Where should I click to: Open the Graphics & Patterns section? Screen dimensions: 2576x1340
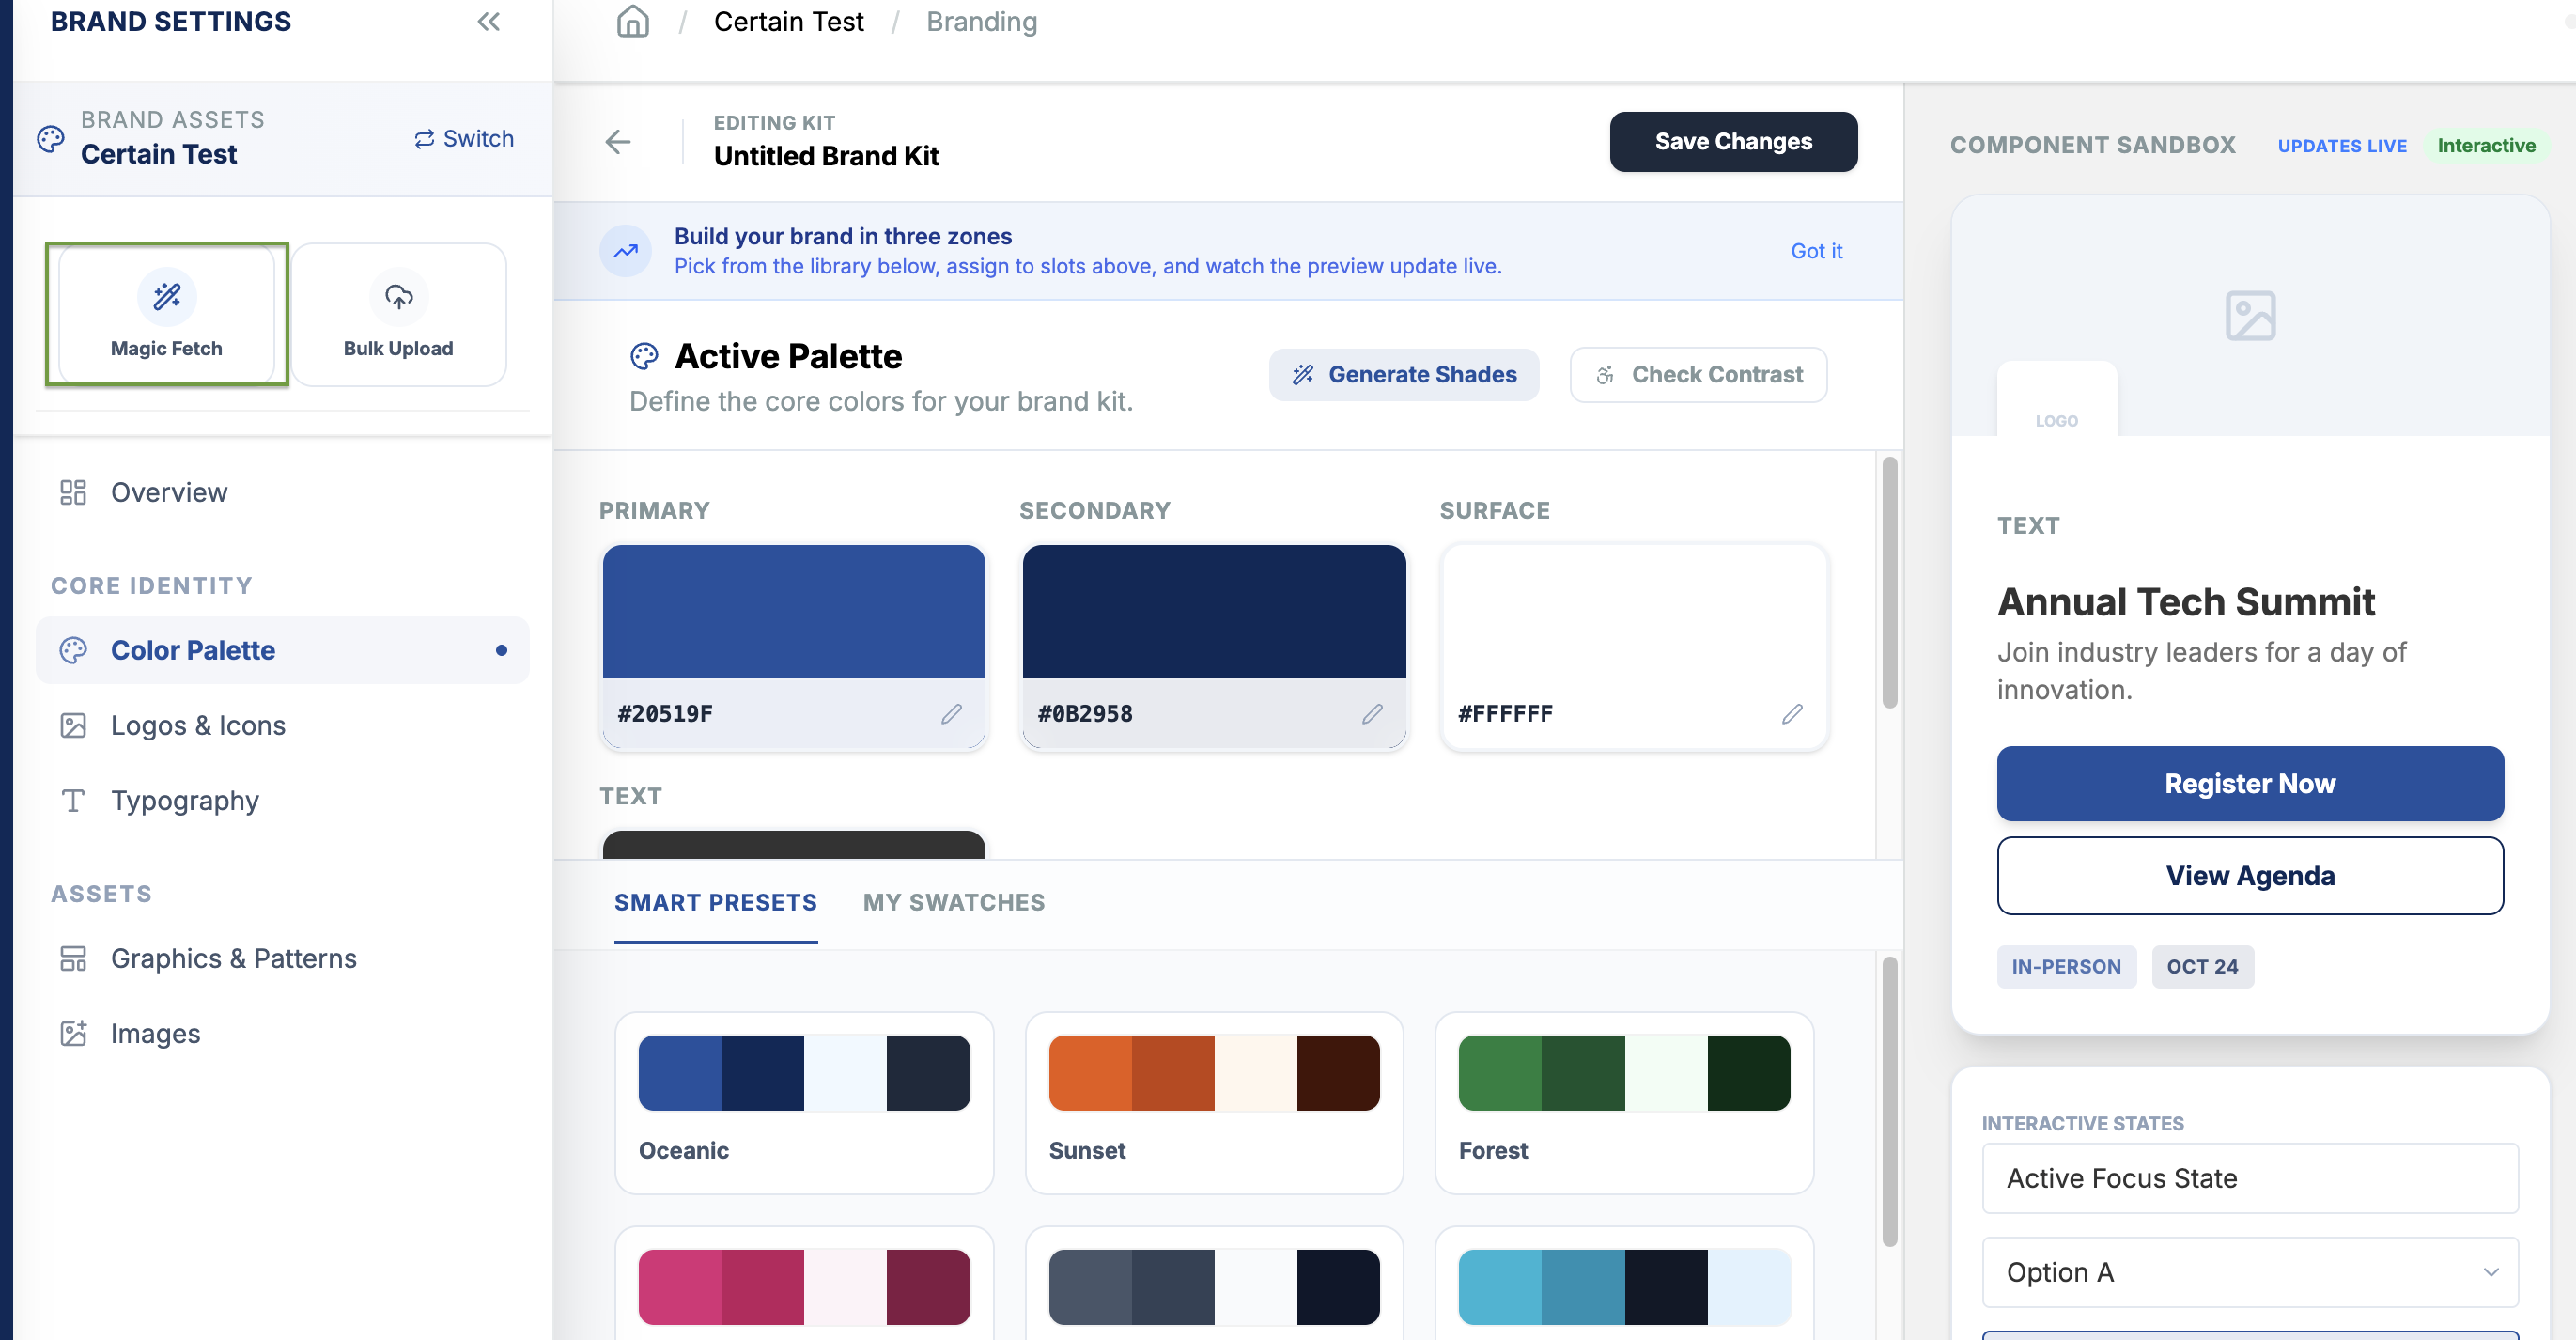[x=283, y=958]
